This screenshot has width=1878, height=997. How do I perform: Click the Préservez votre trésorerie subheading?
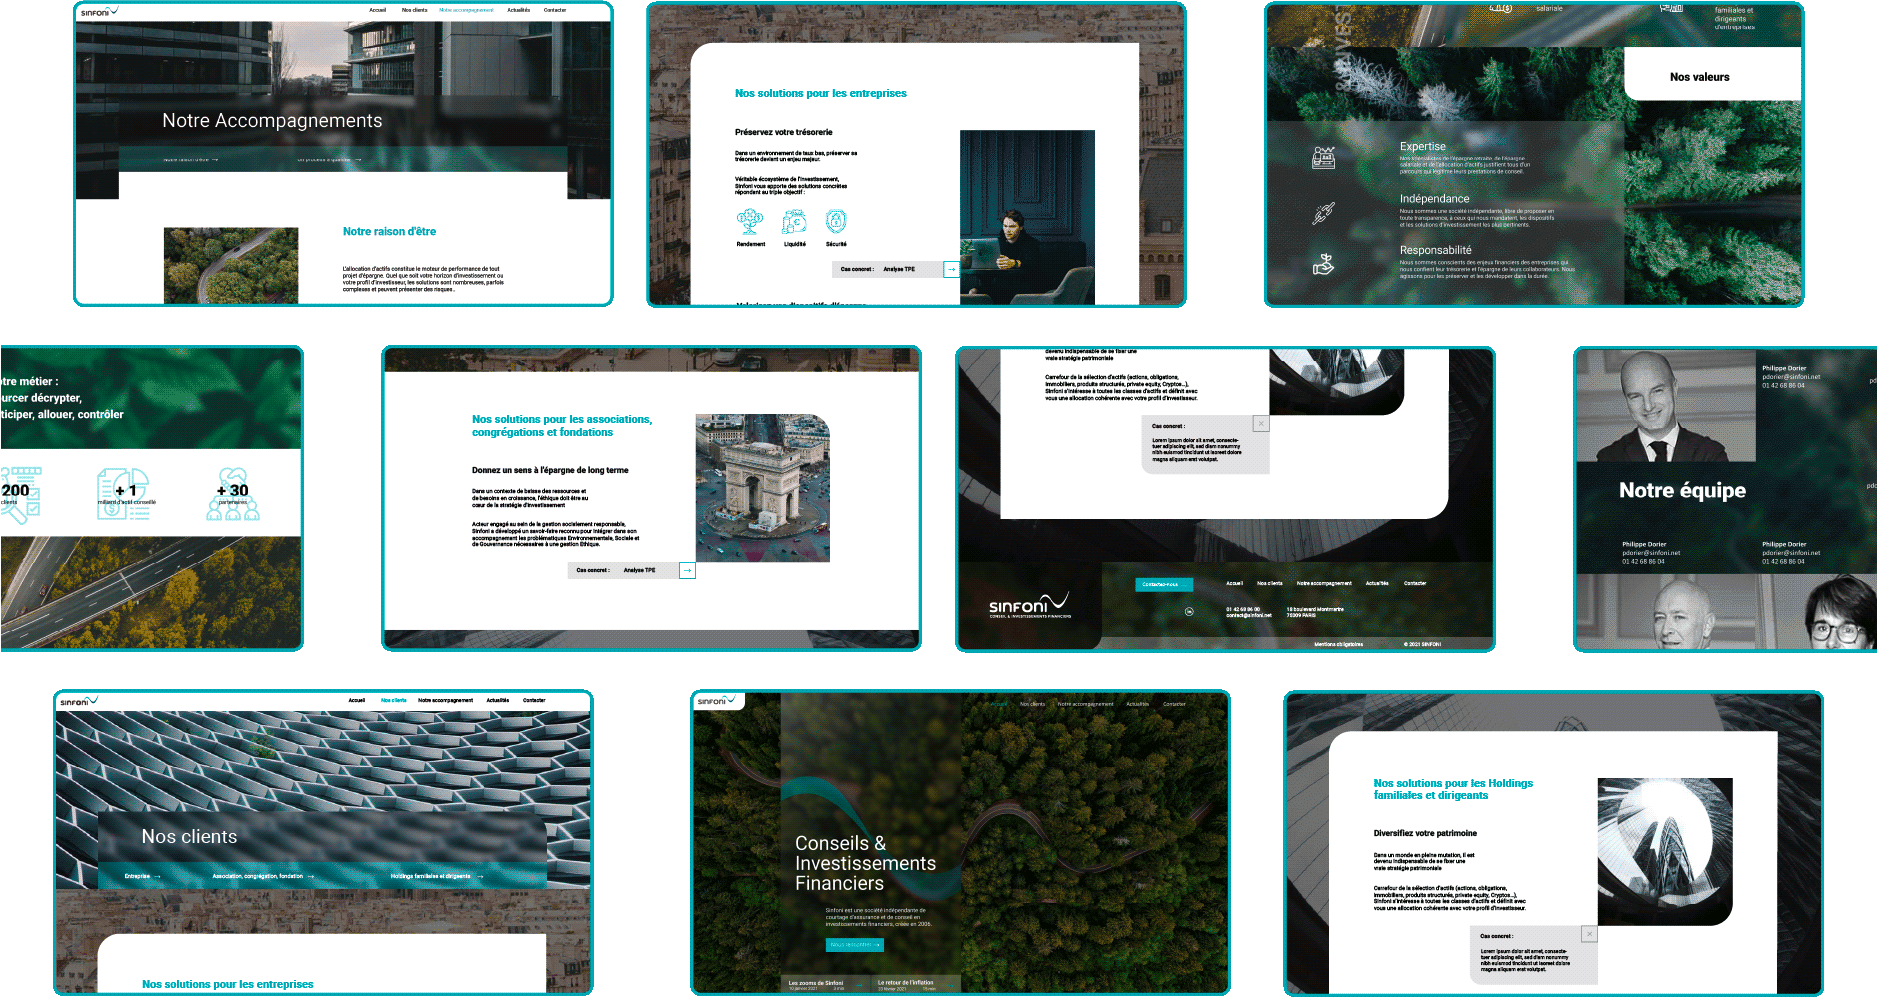[783, 132]
